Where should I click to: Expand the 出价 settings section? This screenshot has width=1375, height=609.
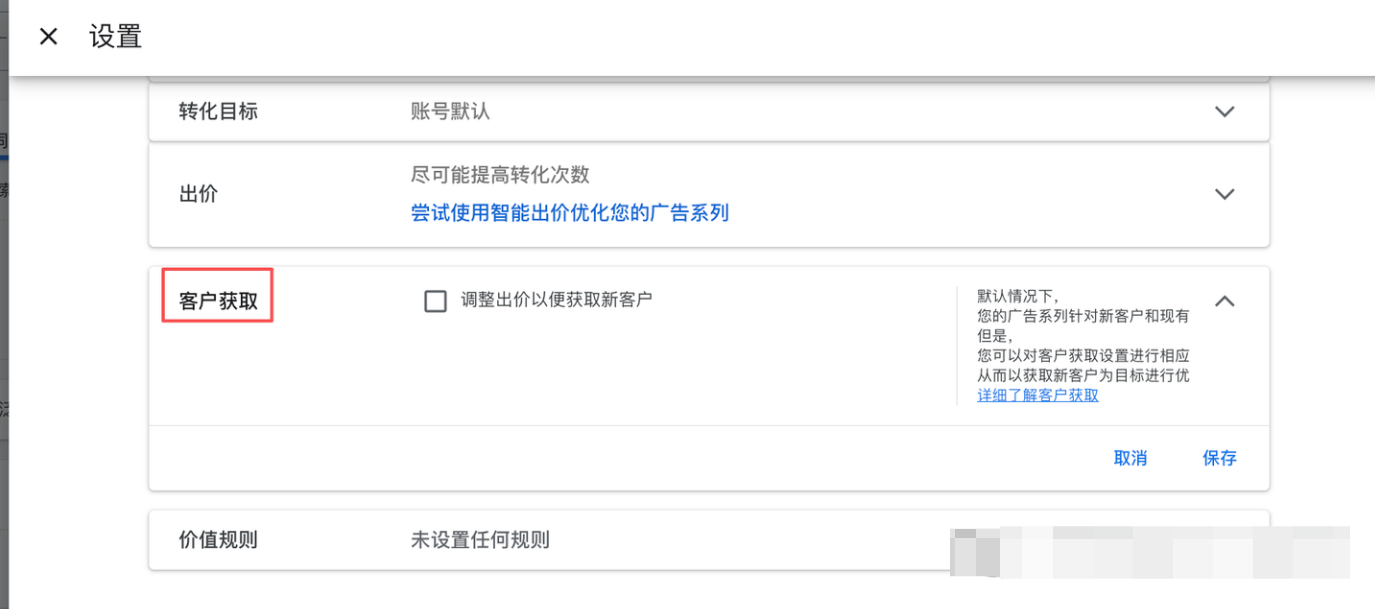[1224, 194]
